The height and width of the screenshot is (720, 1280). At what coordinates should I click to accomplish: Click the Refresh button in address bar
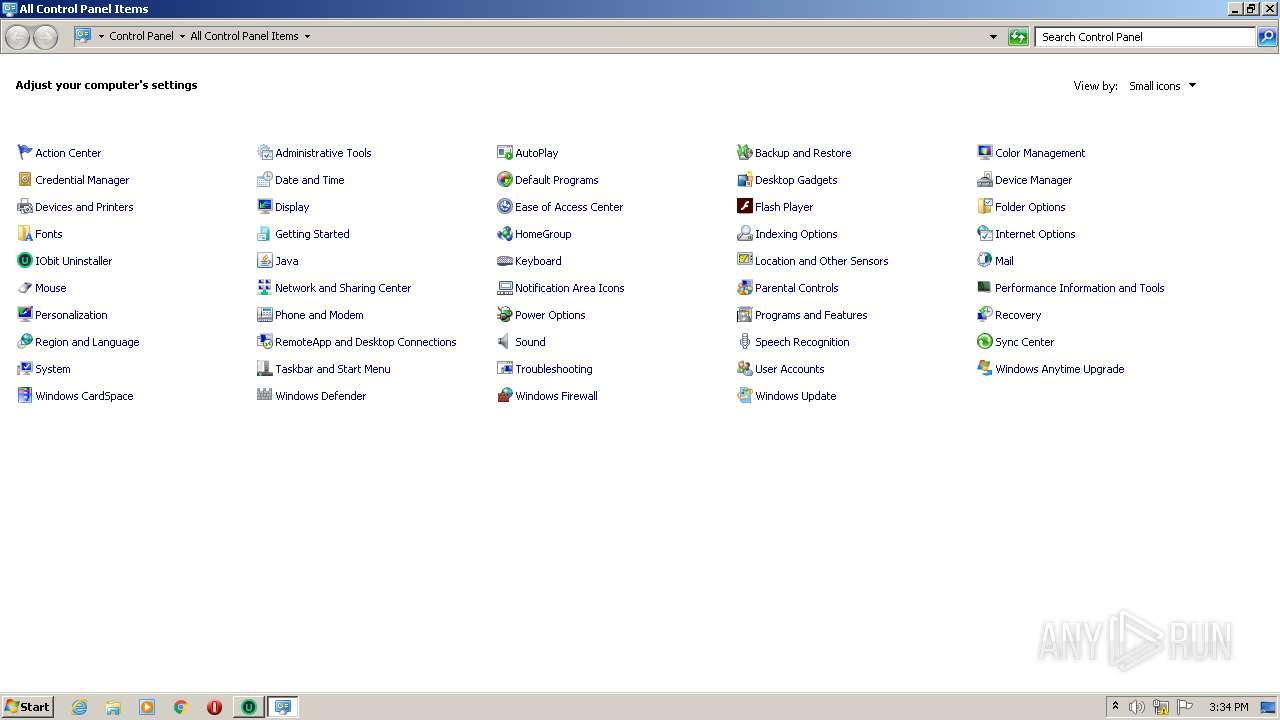point(1018,37)
